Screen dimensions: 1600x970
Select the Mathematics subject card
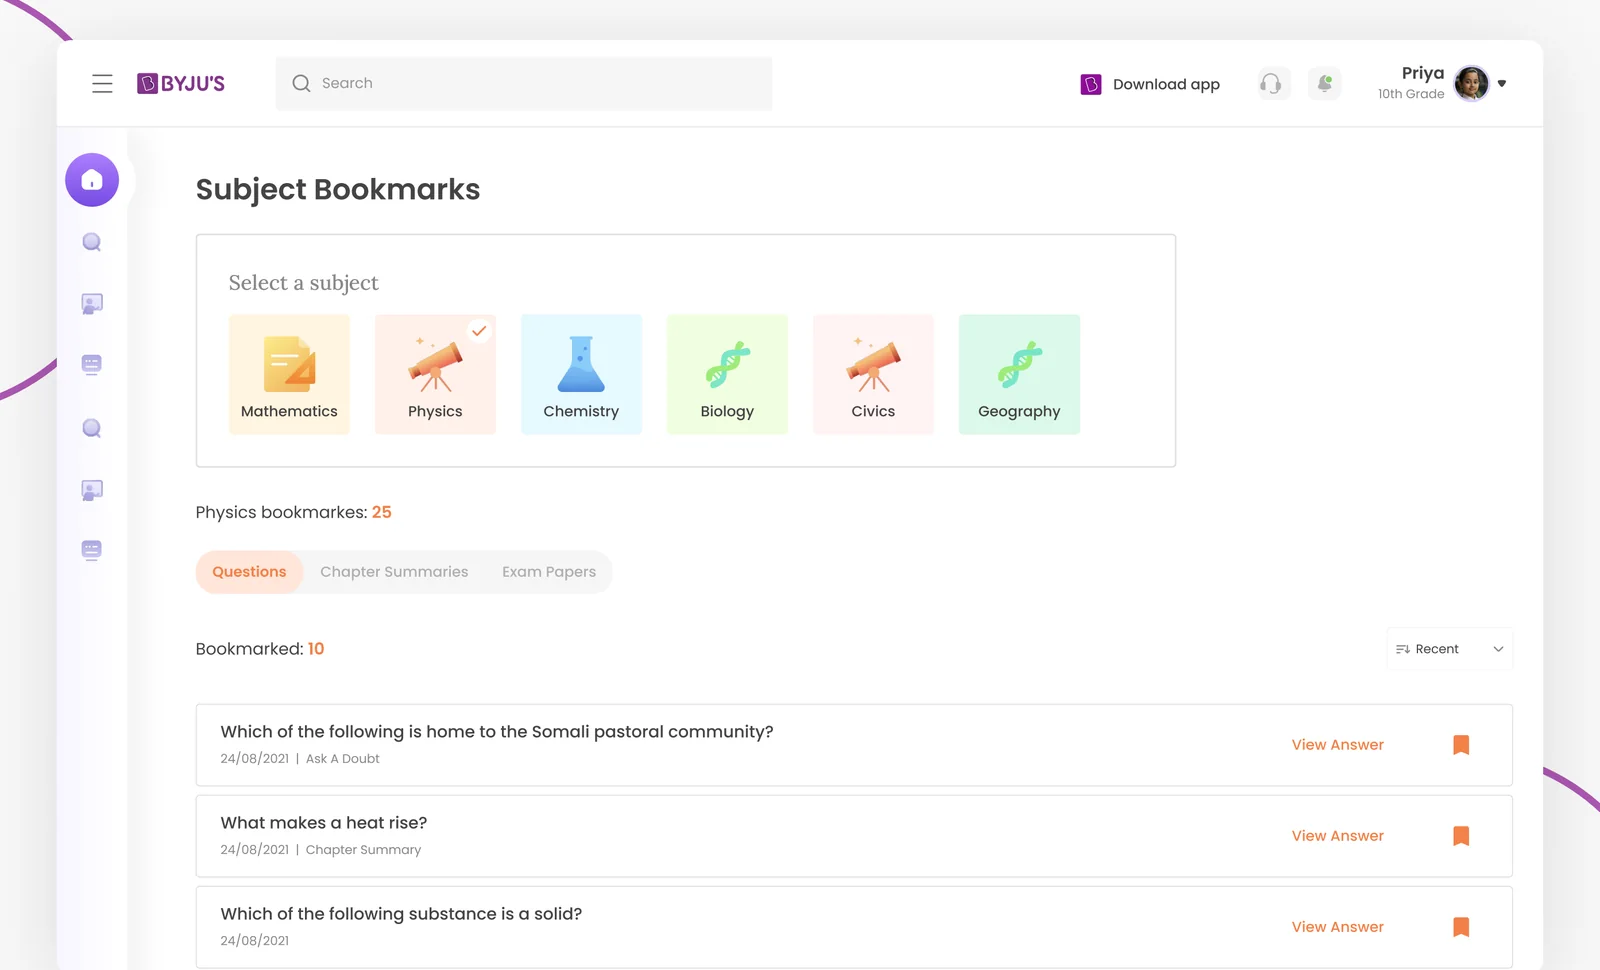[289, 374]
